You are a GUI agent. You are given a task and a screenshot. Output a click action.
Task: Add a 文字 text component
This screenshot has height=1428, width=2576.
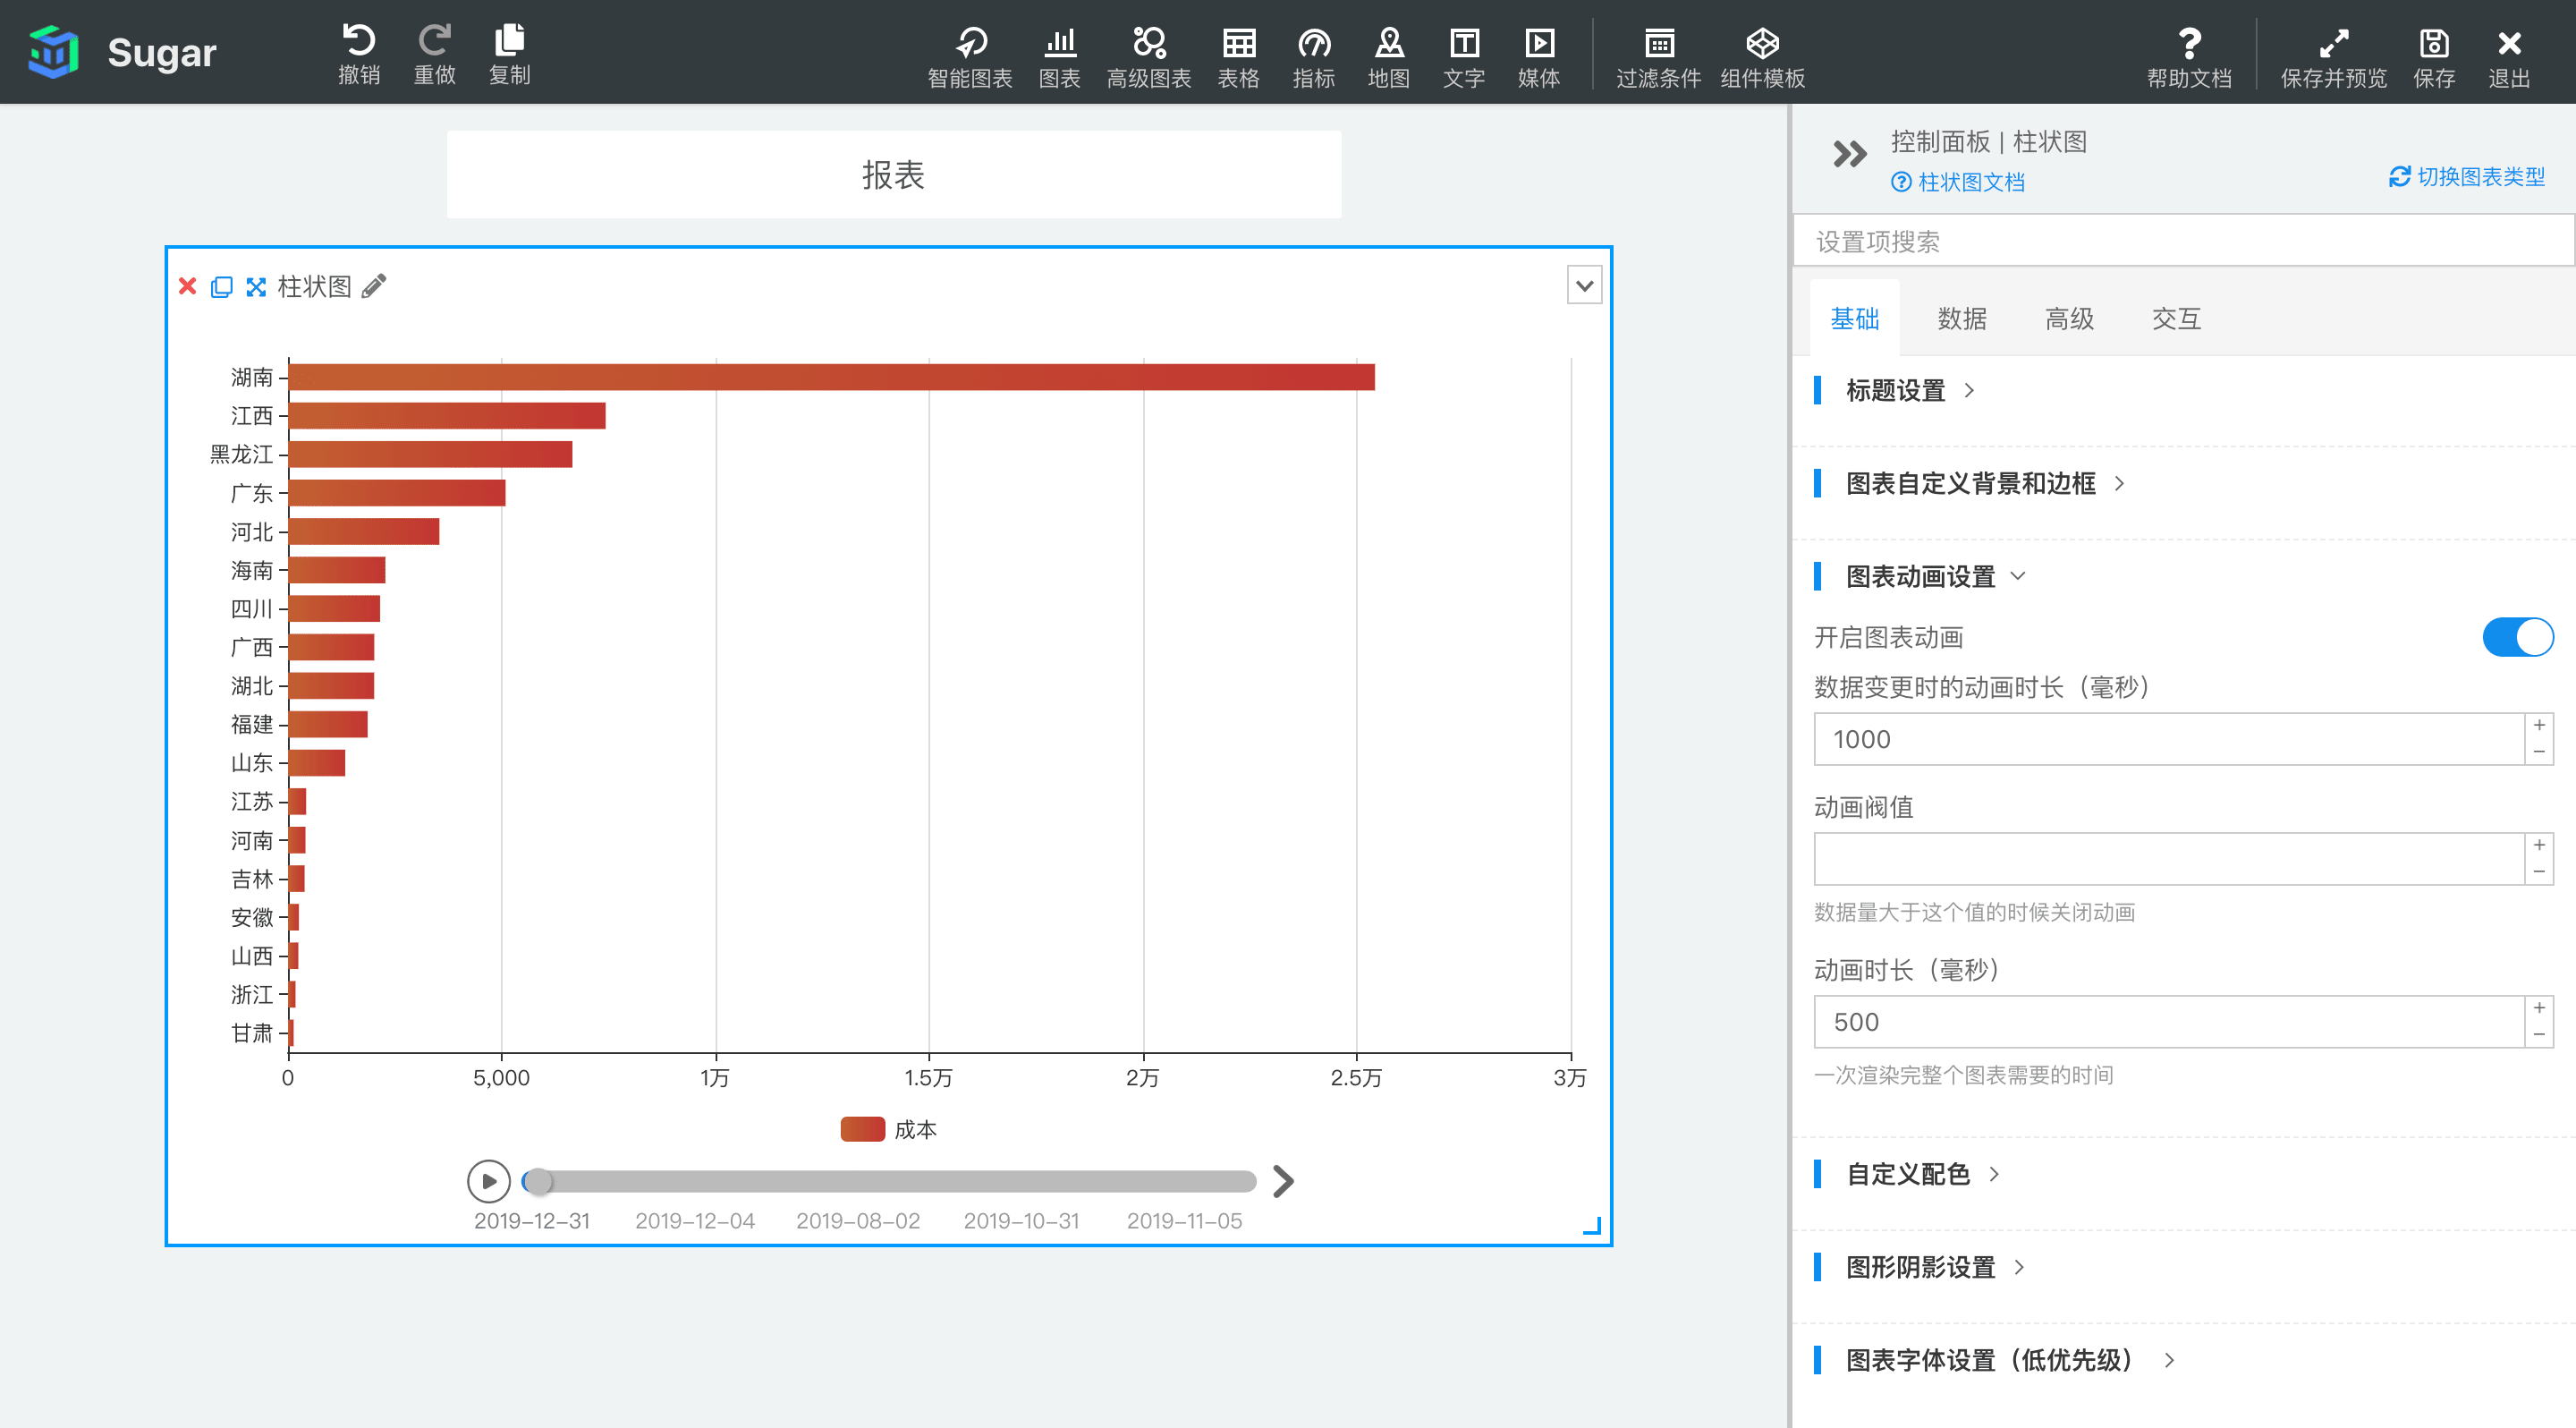(1464, 57)
